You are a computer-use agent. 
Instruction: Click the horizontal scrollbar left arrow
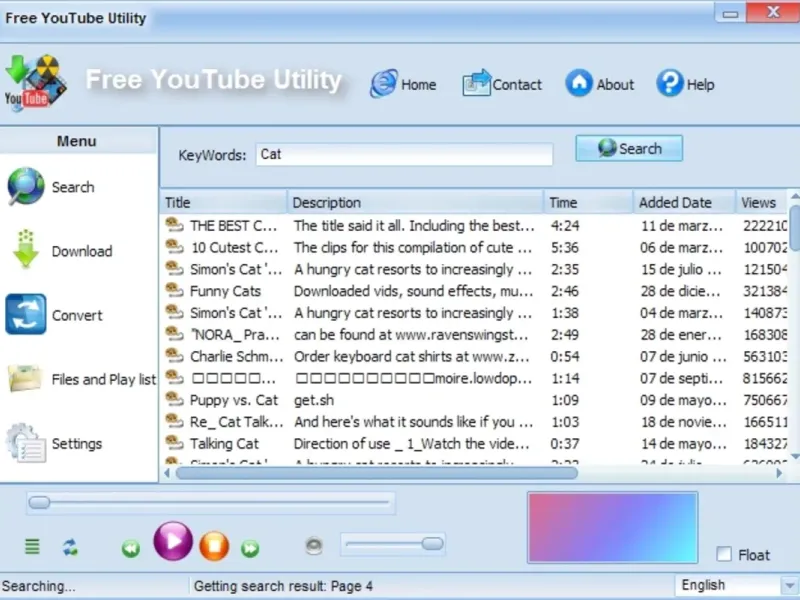[167, 473]
